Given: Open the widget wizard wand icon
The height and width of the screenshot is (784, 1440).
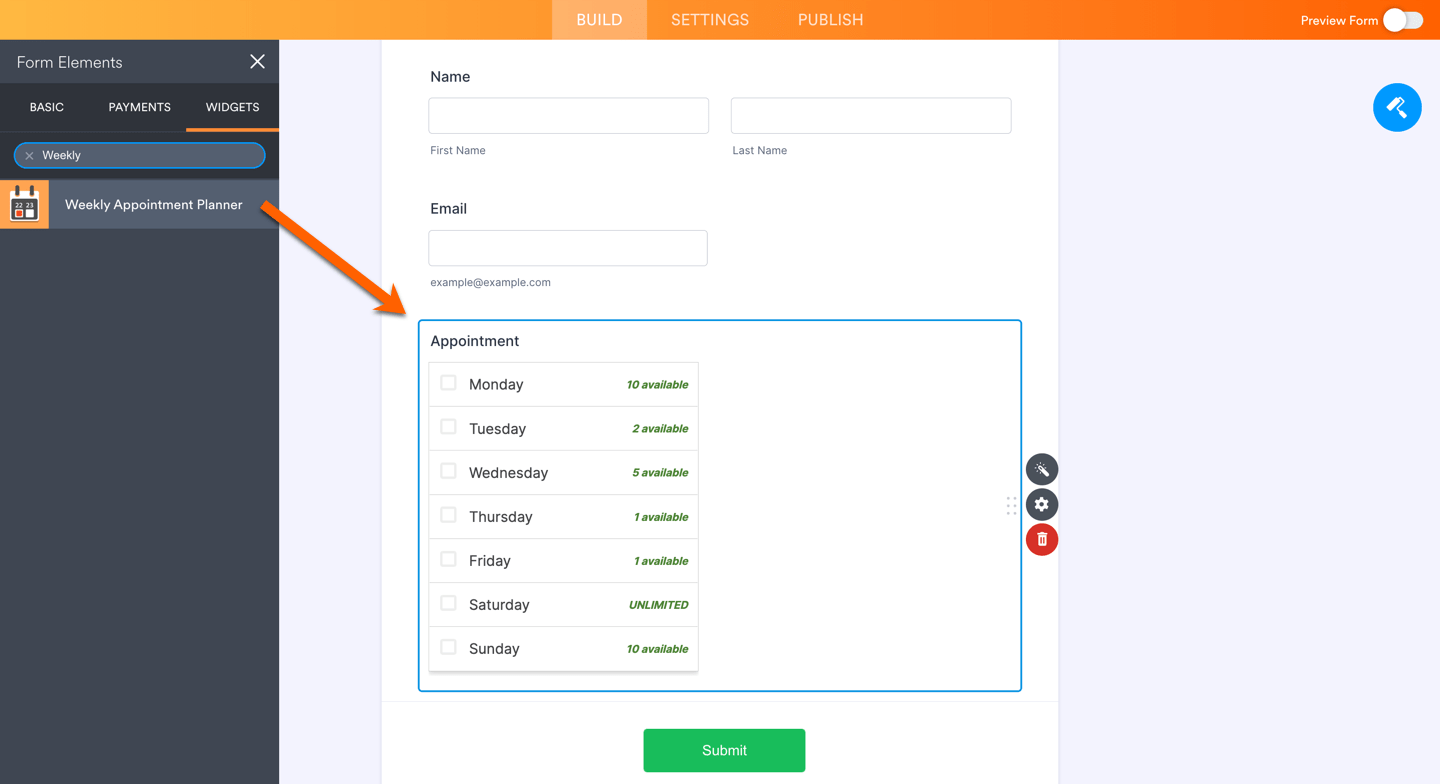Looking at the screenshot, I should tap(1042, 469).
